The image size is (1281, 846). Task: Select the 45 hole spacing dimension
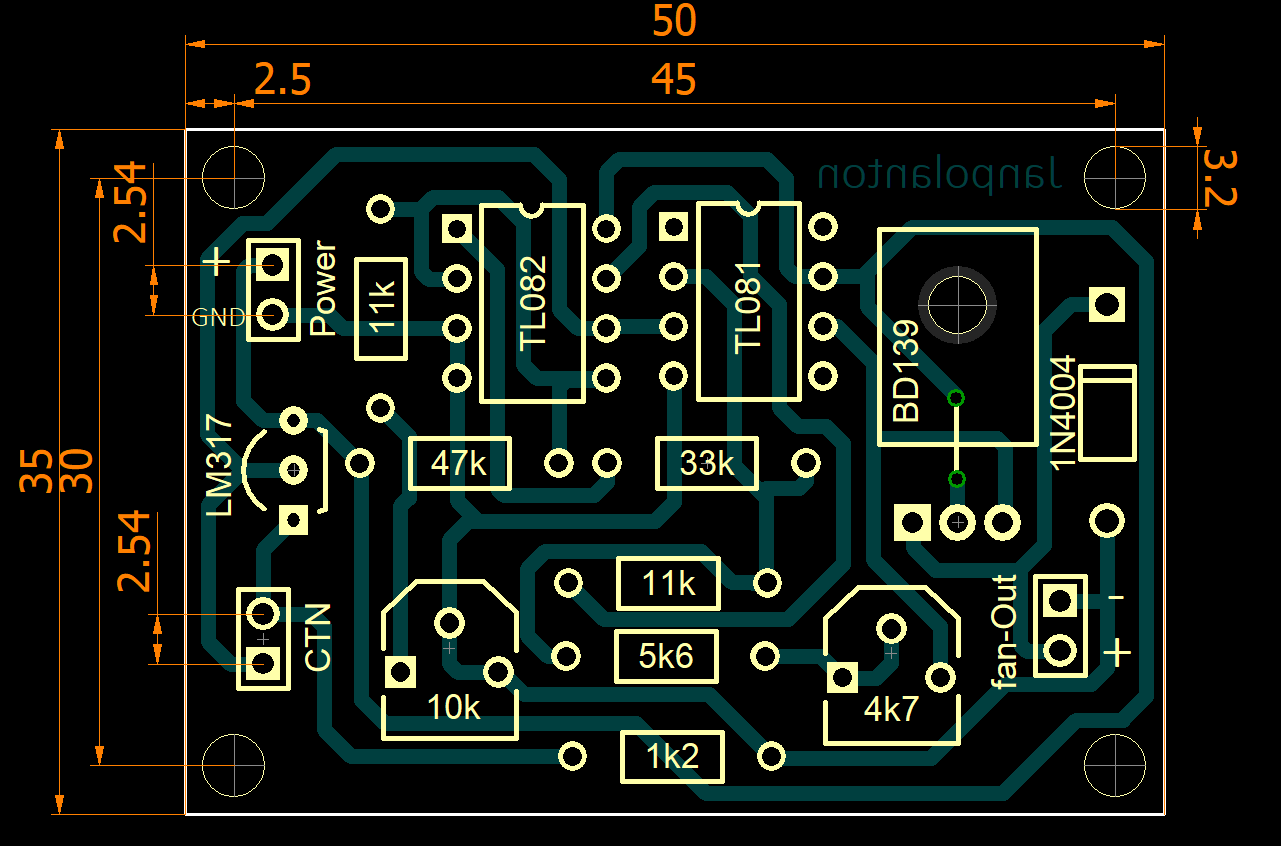[x=674, y=80]
